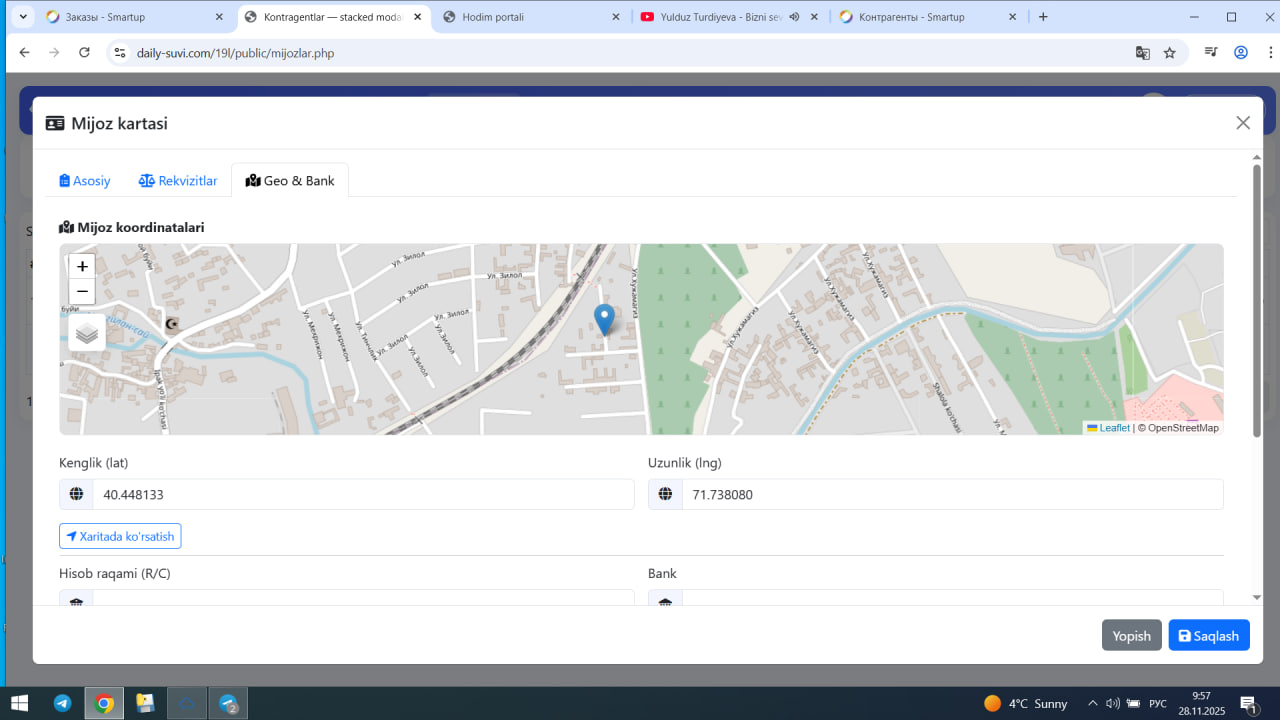Open File Explorer from the taskbar
The height and width of the screenshot is (720, 1280).
point(145,703)
